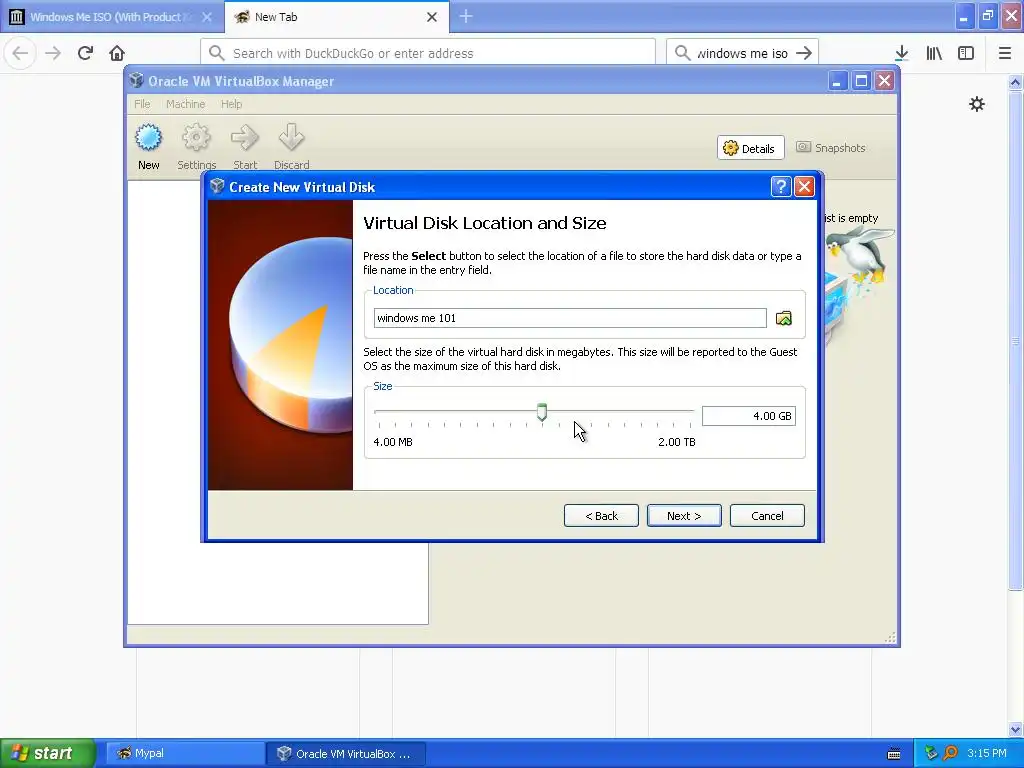
Task: Click the Start arrow icon in VirtualBox toolbar
Action: point(245,138)
